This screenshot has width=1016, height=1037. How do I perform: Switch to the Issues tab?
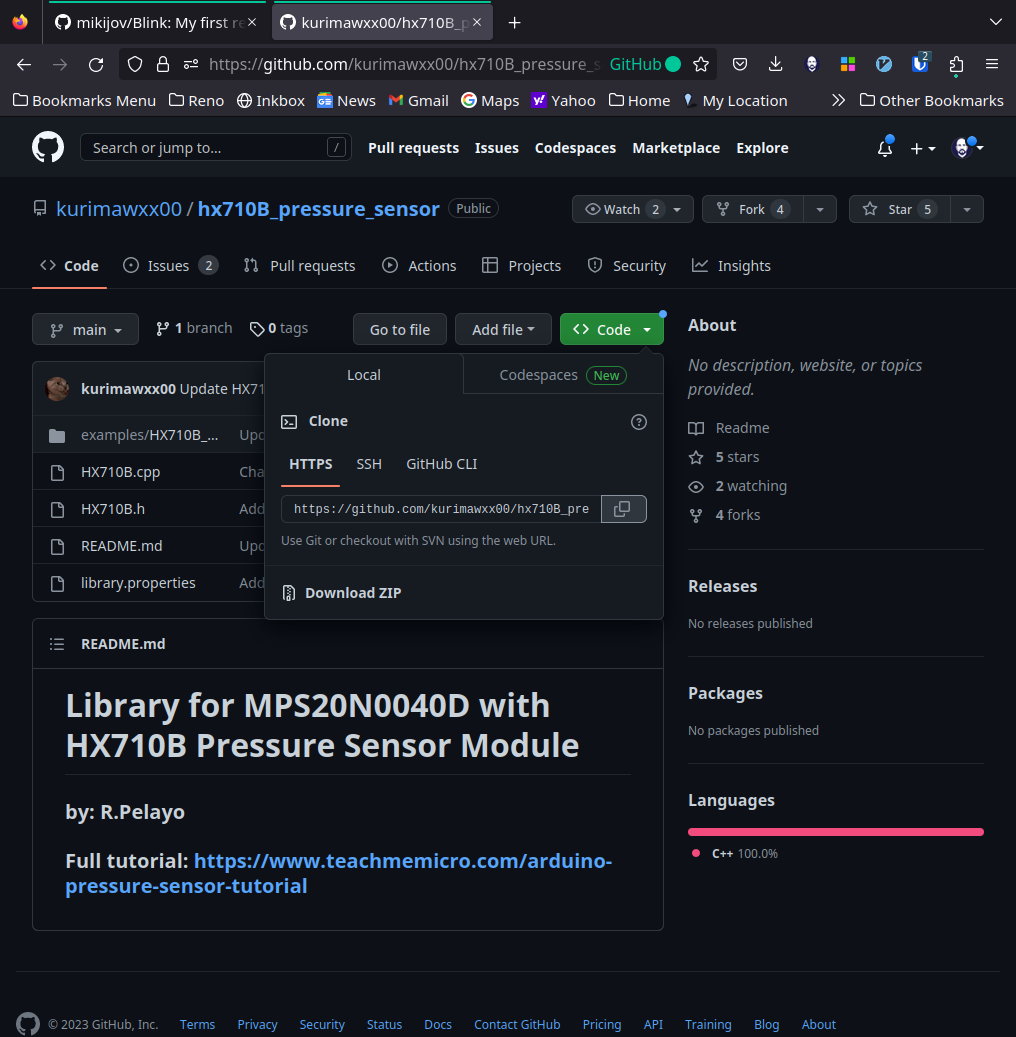[x=170, y=266]
